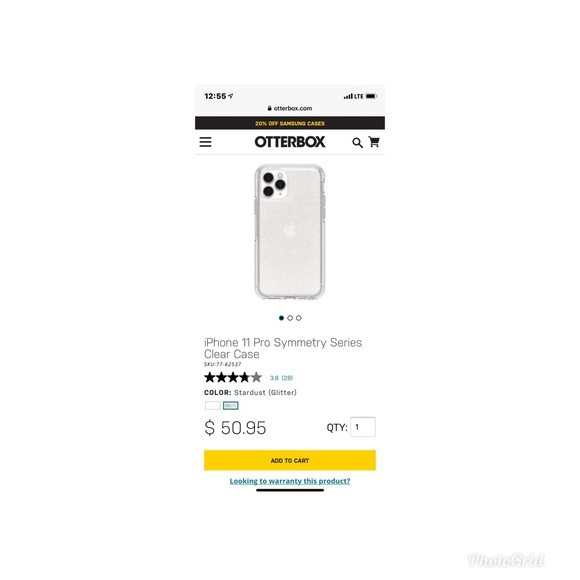Open the Looking to warranty this product link
The width and height of the screenshot is (580, 580).
(290, 481)
